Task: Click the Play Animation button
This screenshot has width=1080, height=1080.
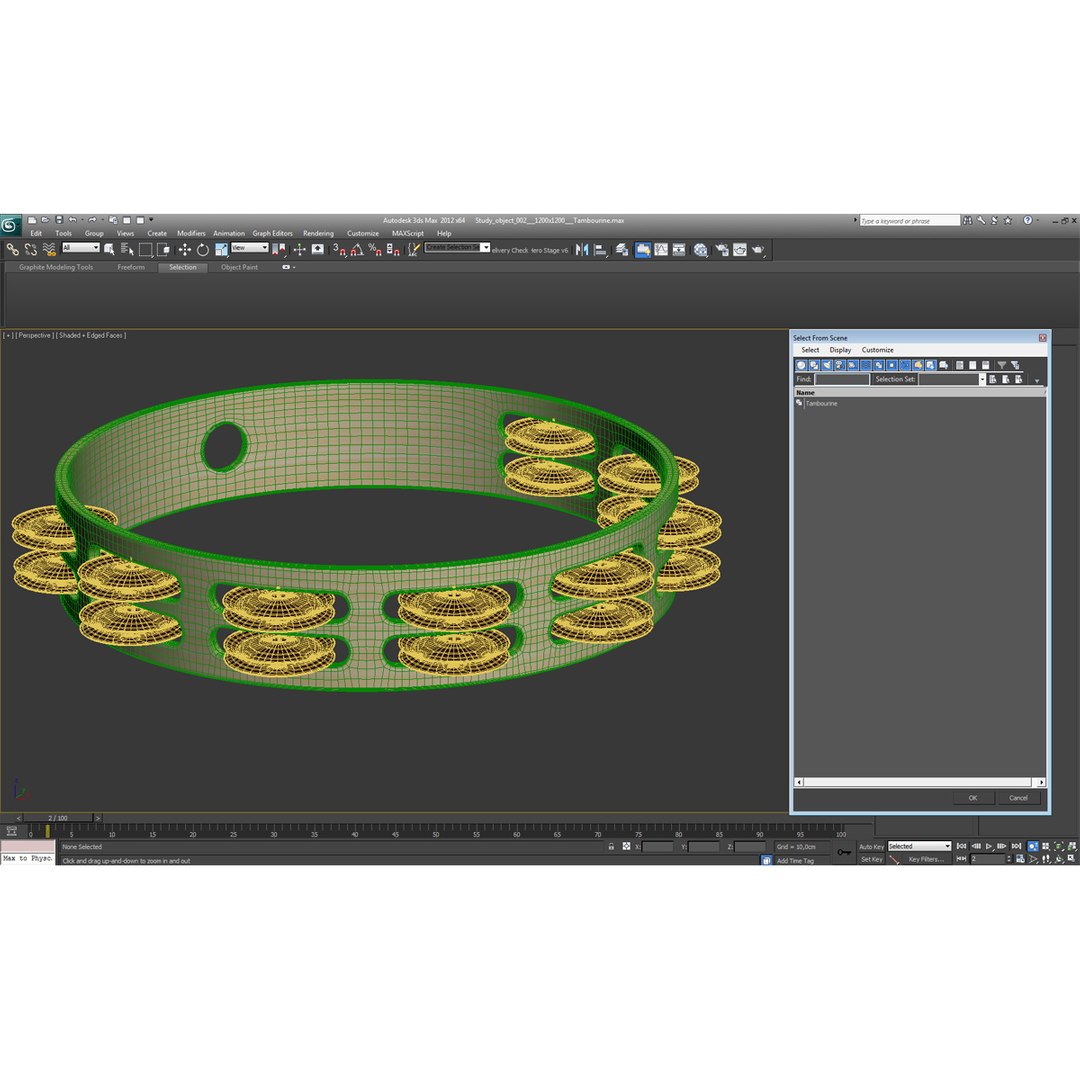Action: (x=988, y=847)
